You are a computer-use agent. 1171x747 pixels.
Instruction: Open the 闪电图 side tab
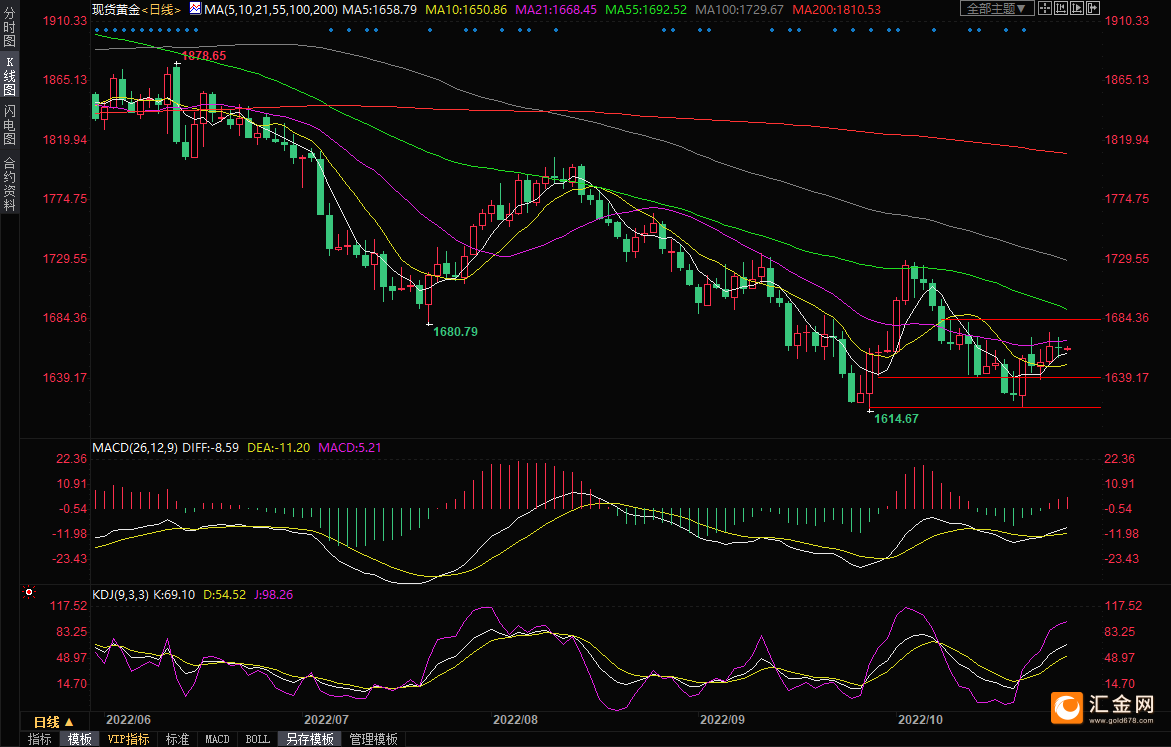[x=9, y=125]
